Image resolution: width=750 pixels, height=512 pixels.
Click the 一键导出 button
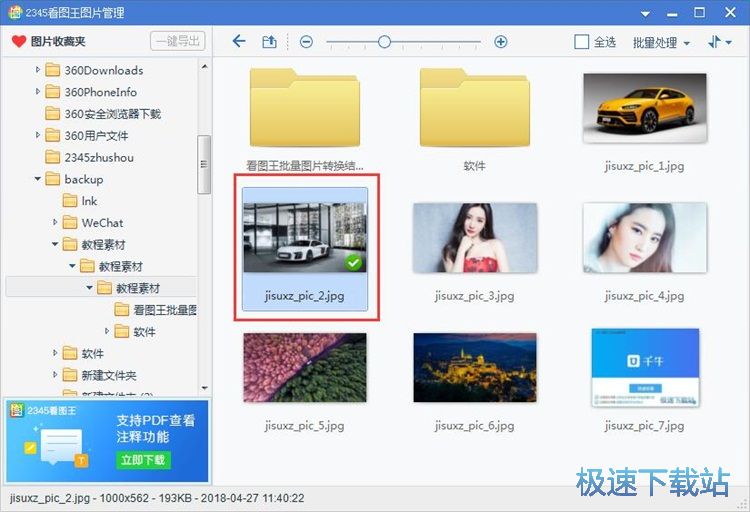[177, 41]
